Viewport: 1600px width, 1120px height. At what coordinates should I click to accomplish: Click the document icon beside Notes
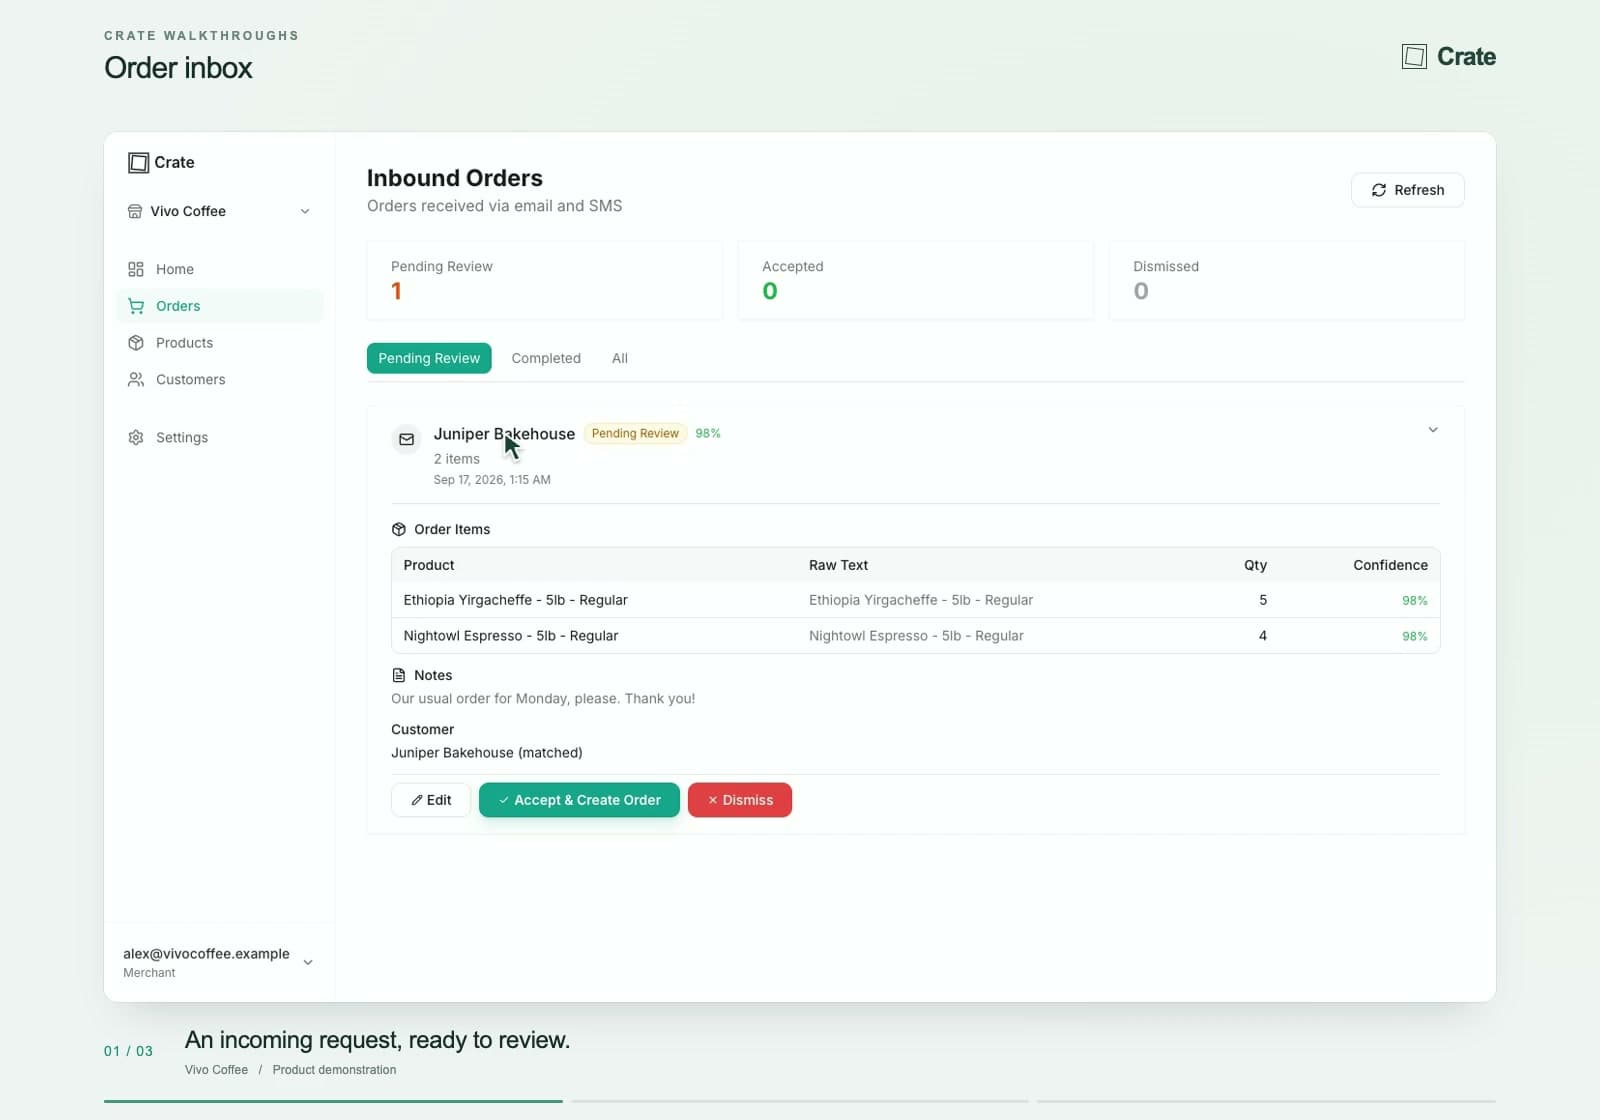point(399,675)
